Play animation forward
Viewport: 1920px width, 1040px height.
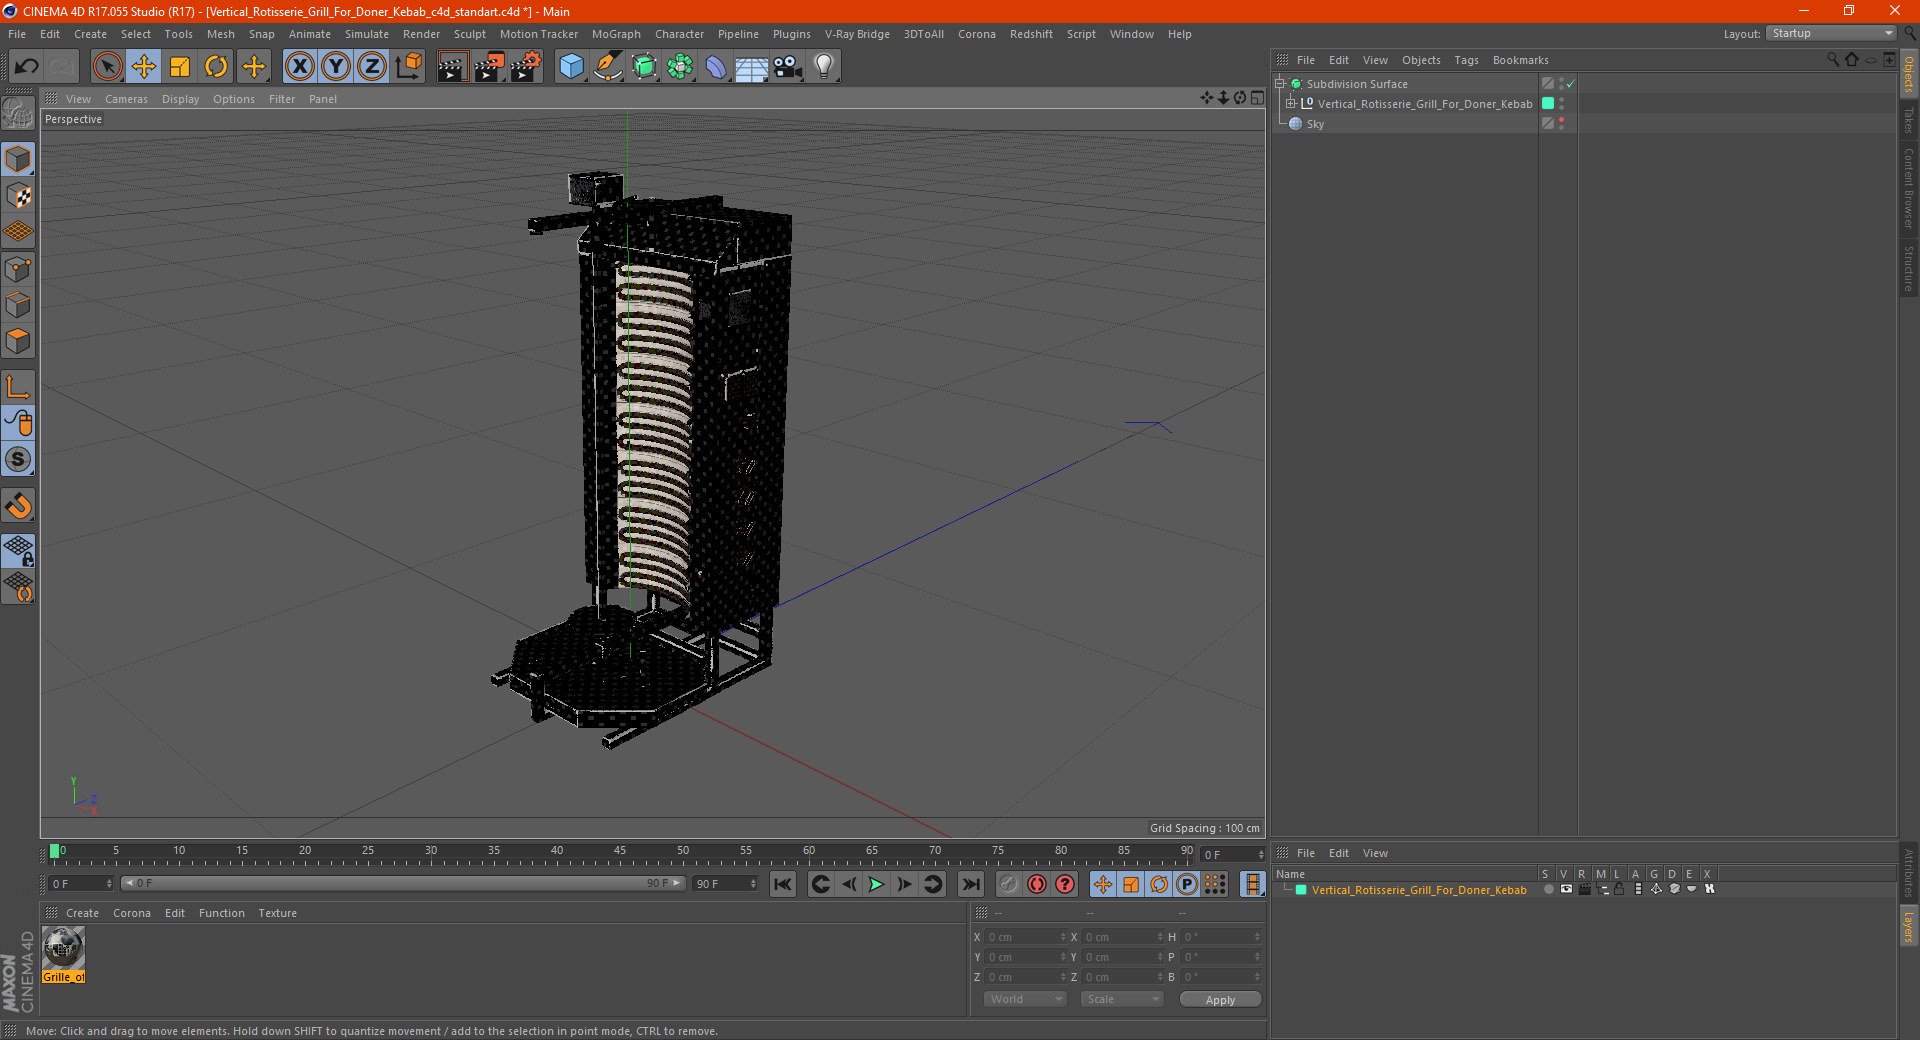[x=876, y=884]
